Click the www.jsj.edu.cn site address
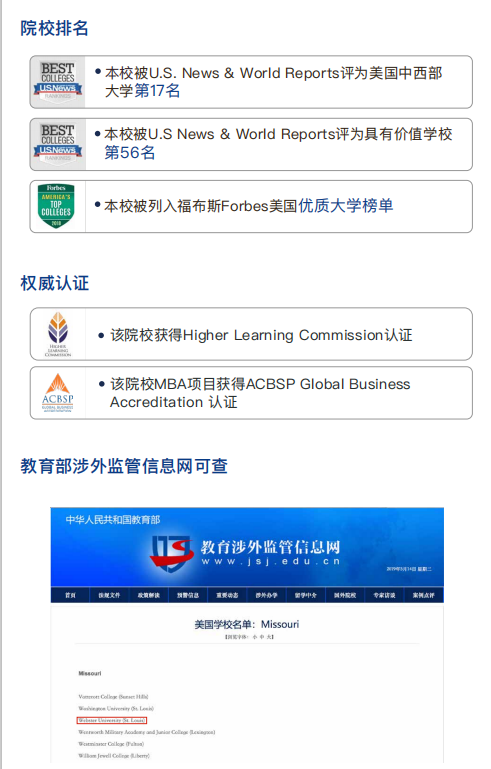Image resolution: width=491 pixels, height=769 pixels. (x=271, y=561)
